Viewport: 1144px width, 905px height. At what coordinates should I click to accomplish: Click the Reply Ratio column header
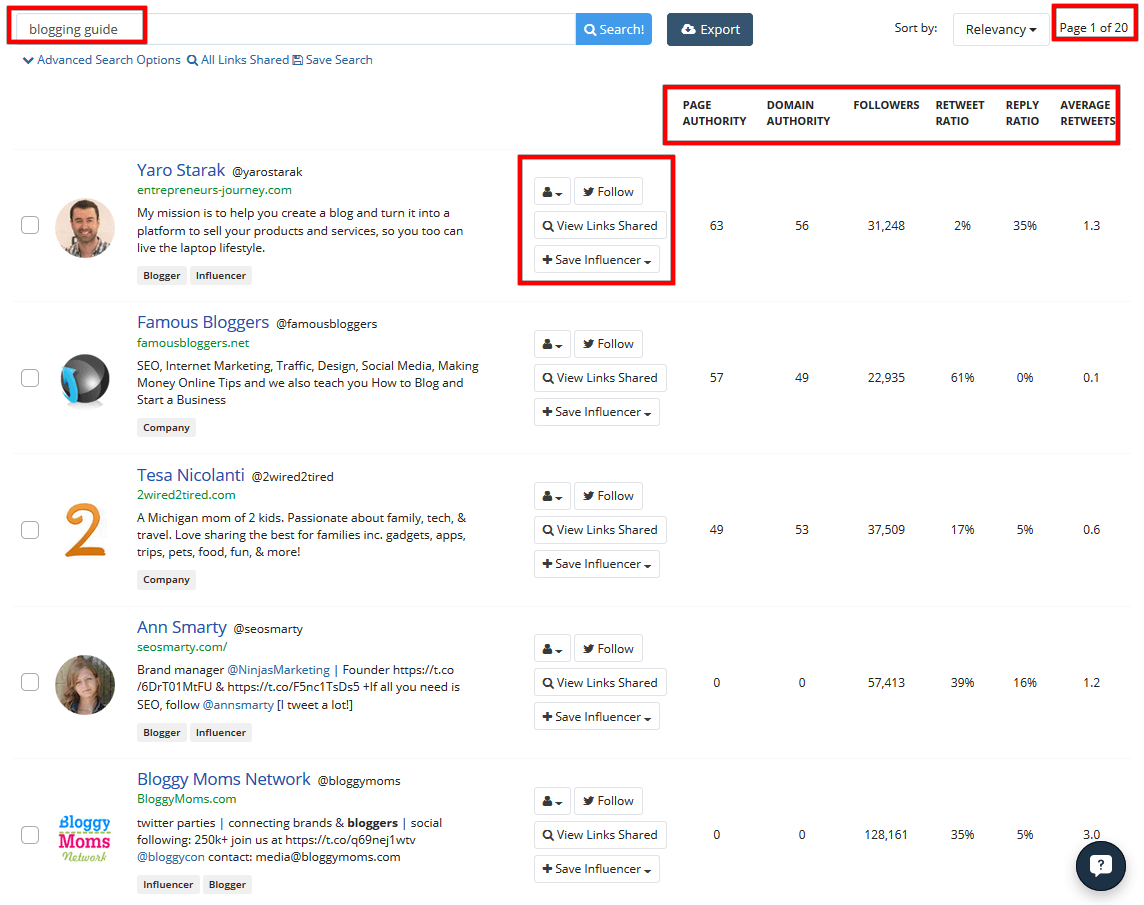[x=1022, y=113]
